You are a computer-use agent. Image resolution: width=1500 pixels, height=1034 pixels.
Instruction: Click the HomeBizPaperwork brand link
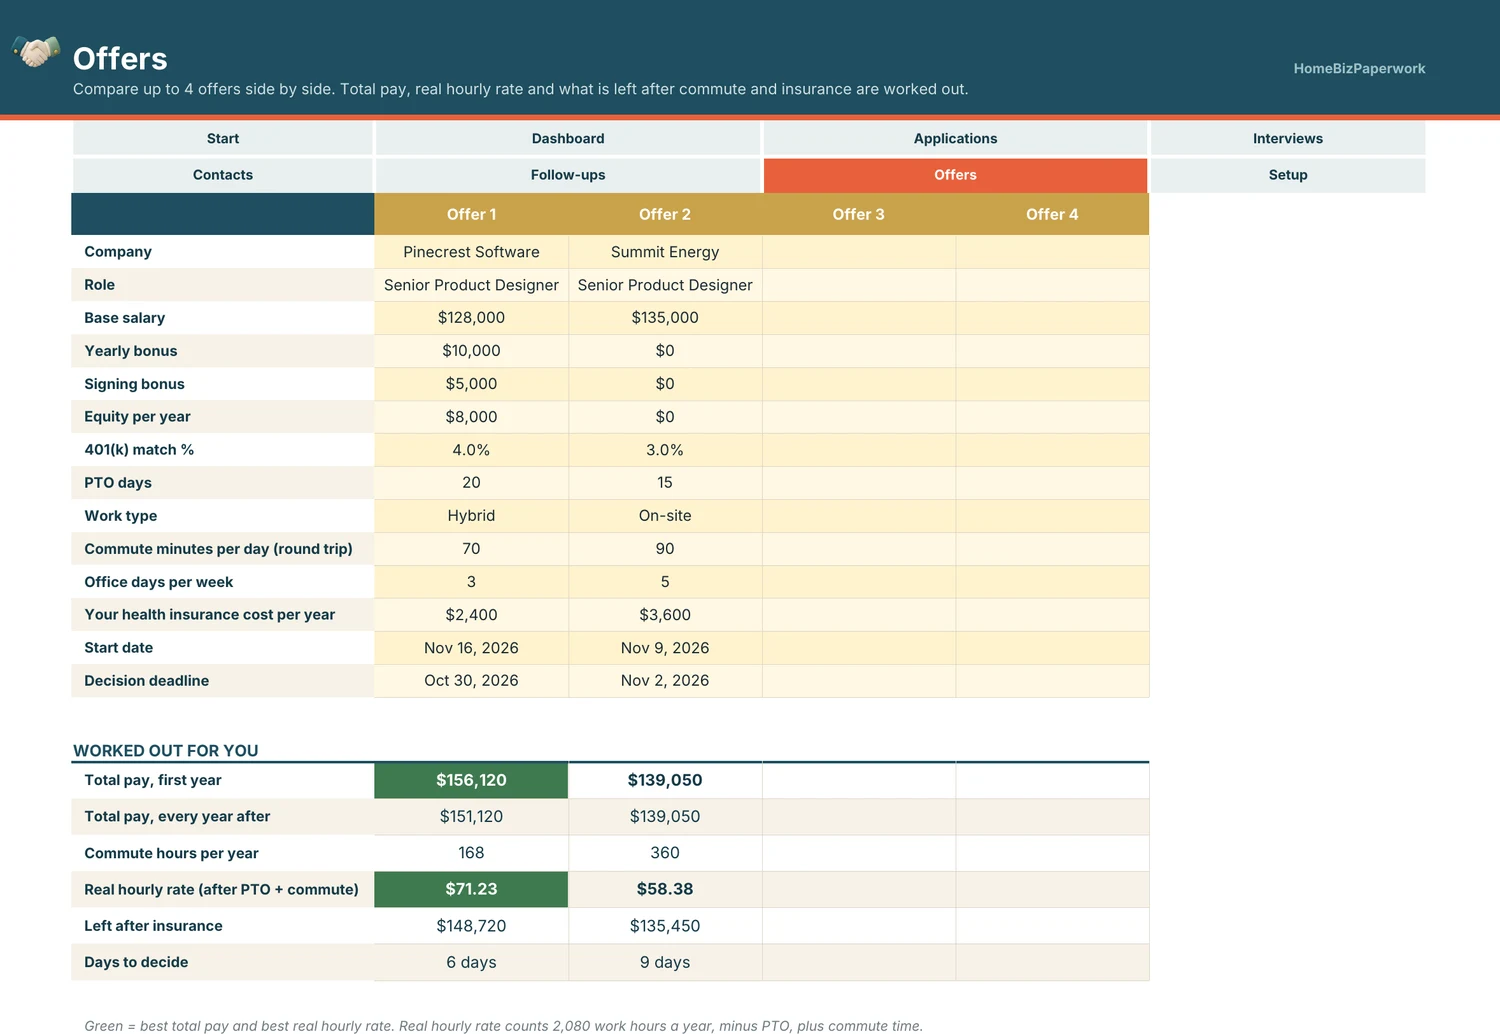[x=1359, y=68]
